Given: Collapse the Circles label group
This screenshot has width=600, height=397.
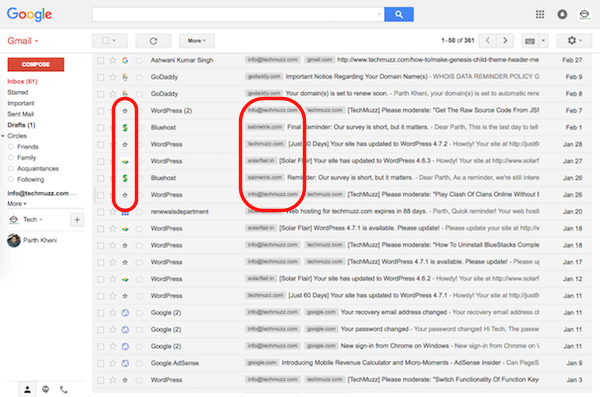Looking at the screenshot, I should pos(3,136).
